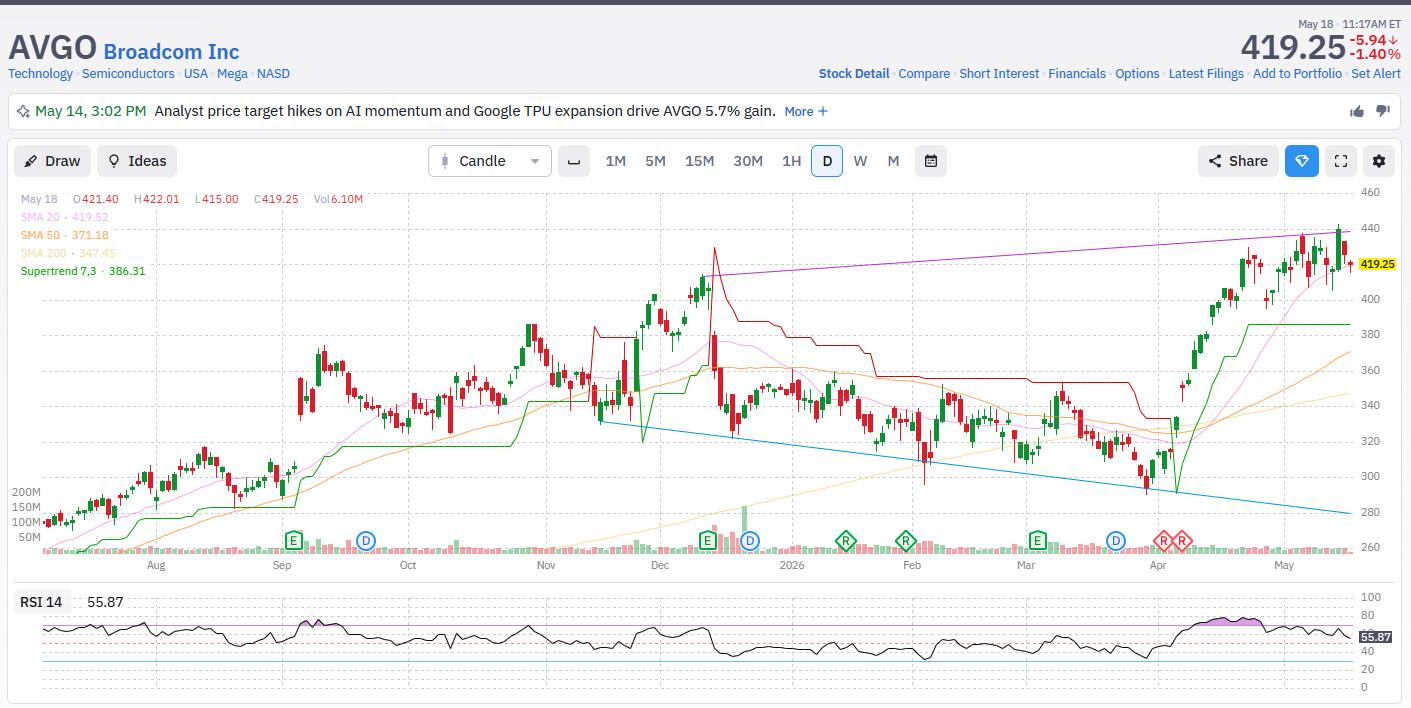The image size is (1411, 708).
Task: Open the Mega market cap link
Action: 232,74
